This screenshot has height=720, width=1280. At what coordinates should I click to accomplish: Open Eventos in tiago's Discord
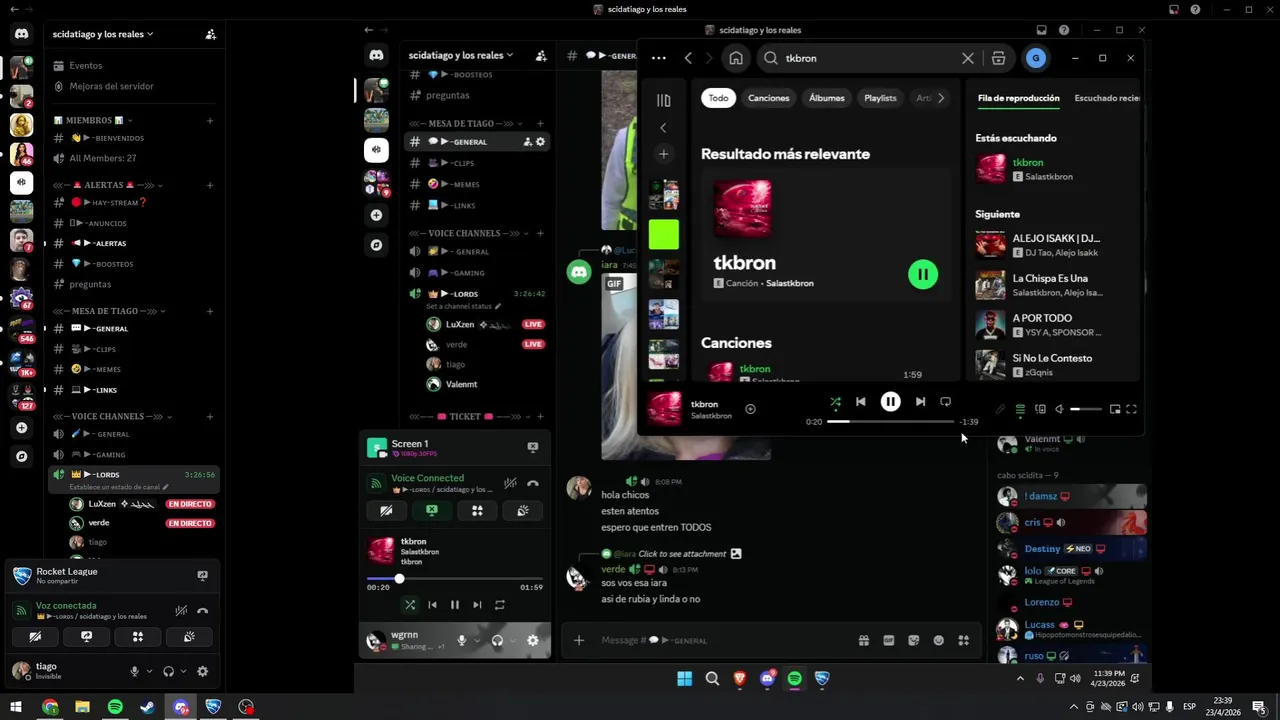click(x=85, y=65)
